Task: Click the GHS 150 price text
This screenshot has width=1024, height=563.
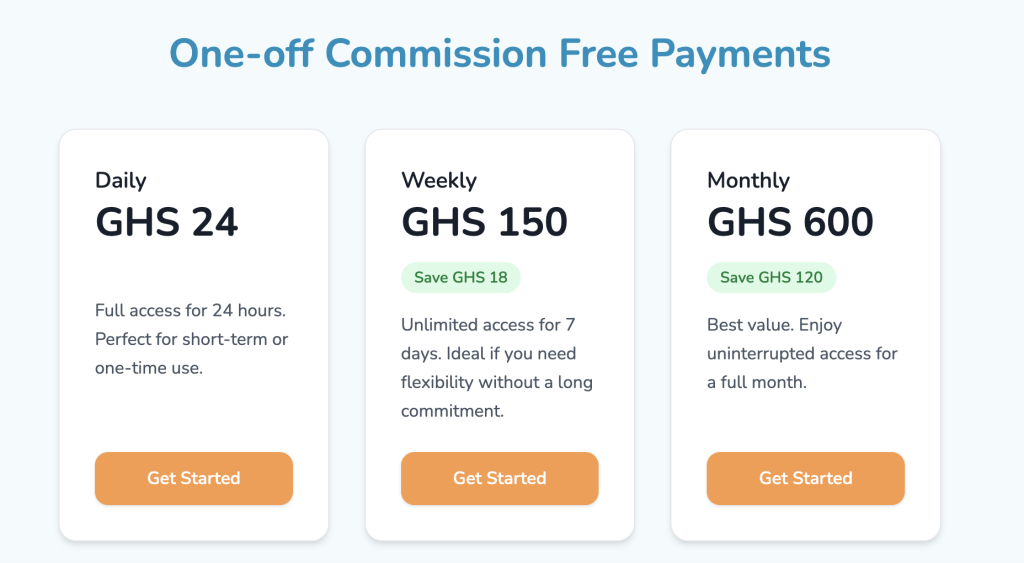Action: coord(484,222)
